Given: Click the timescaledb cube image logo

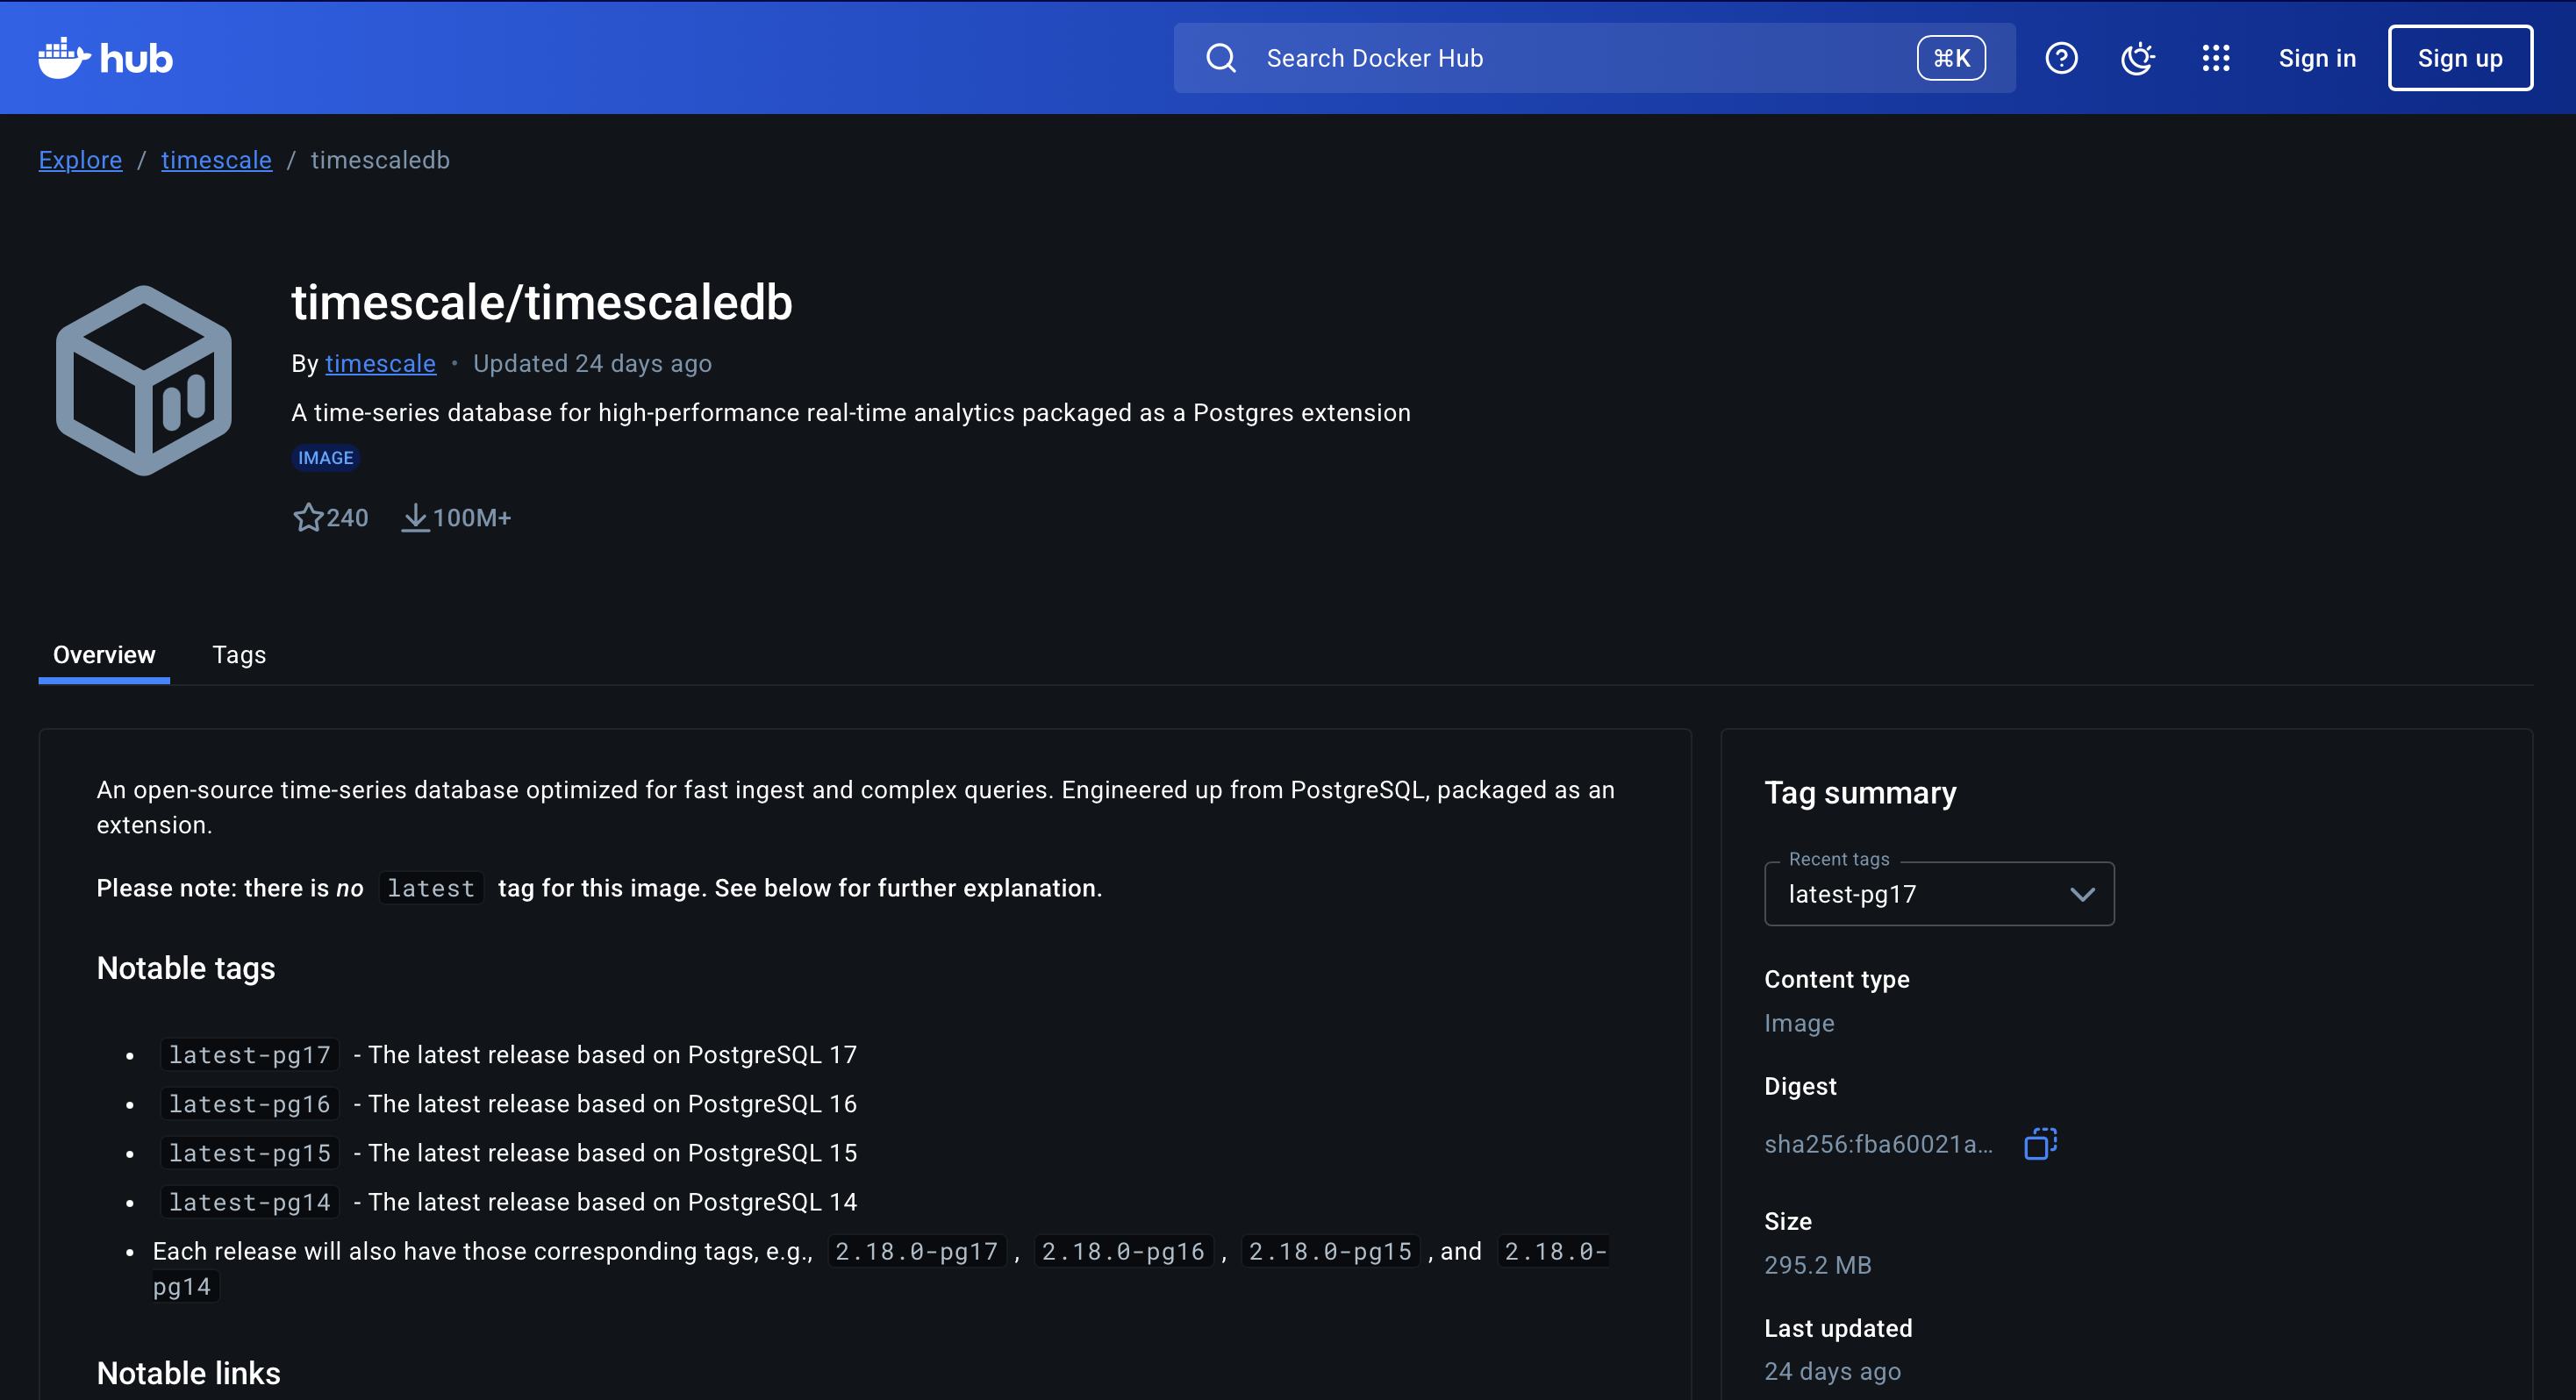Looking at the screenshot, I should tap(144, 380).
